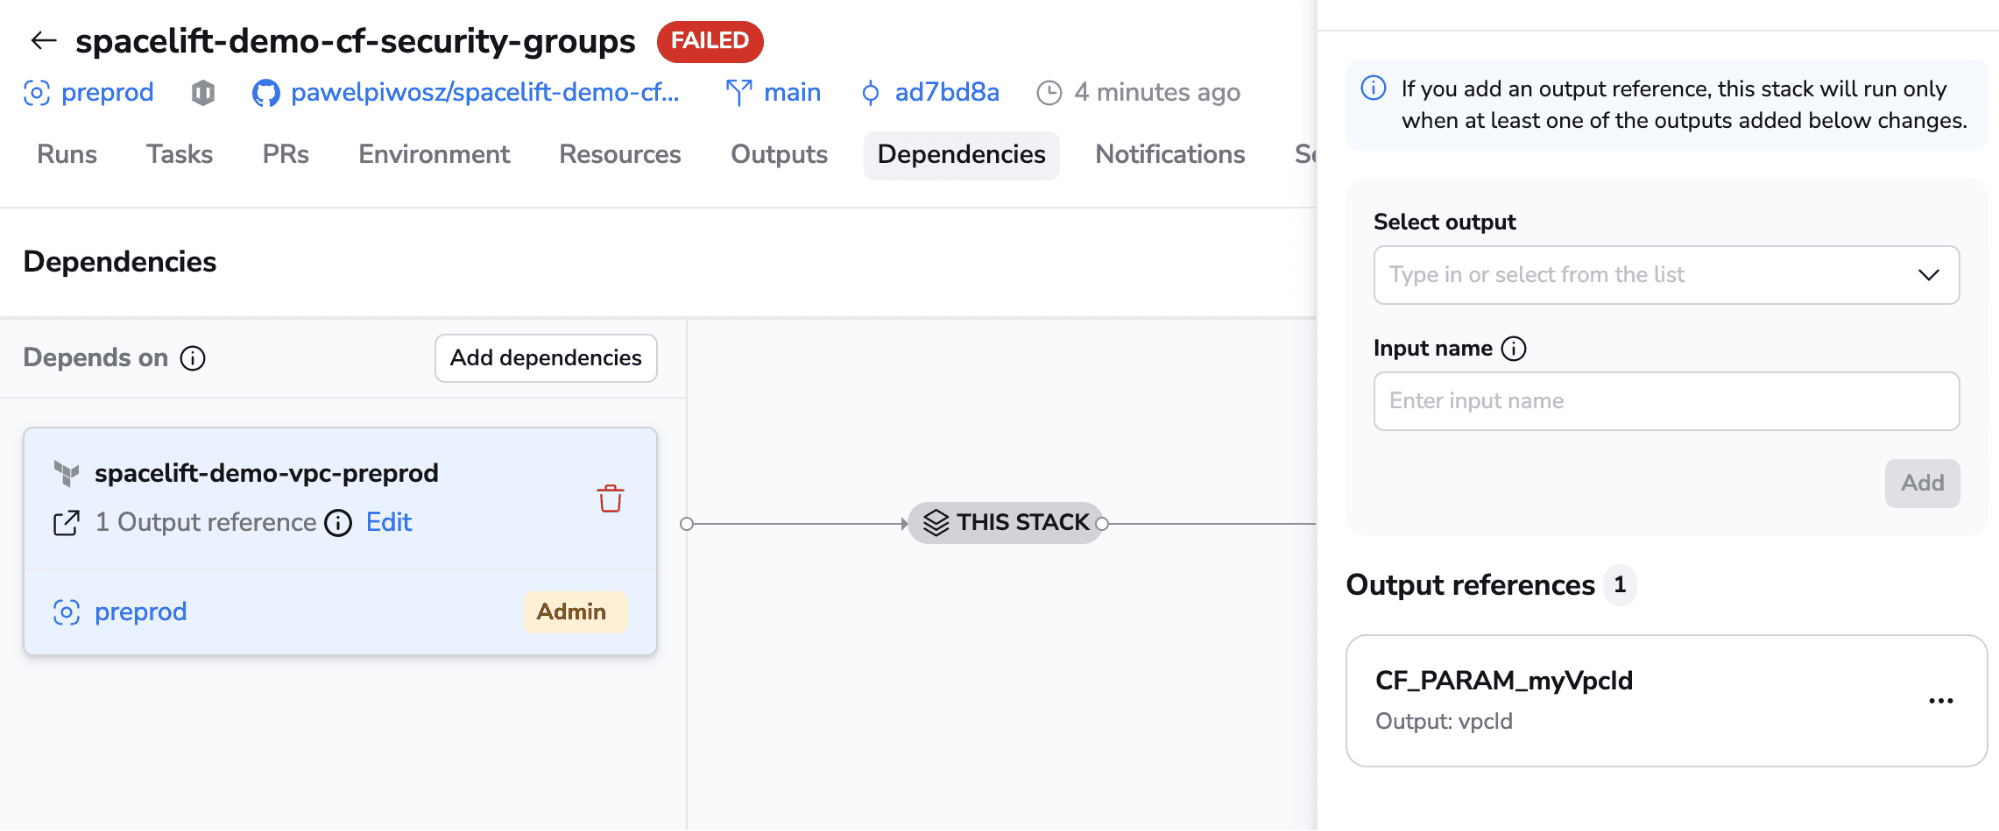Open the preprod space link in dependency card

point(140,612)
